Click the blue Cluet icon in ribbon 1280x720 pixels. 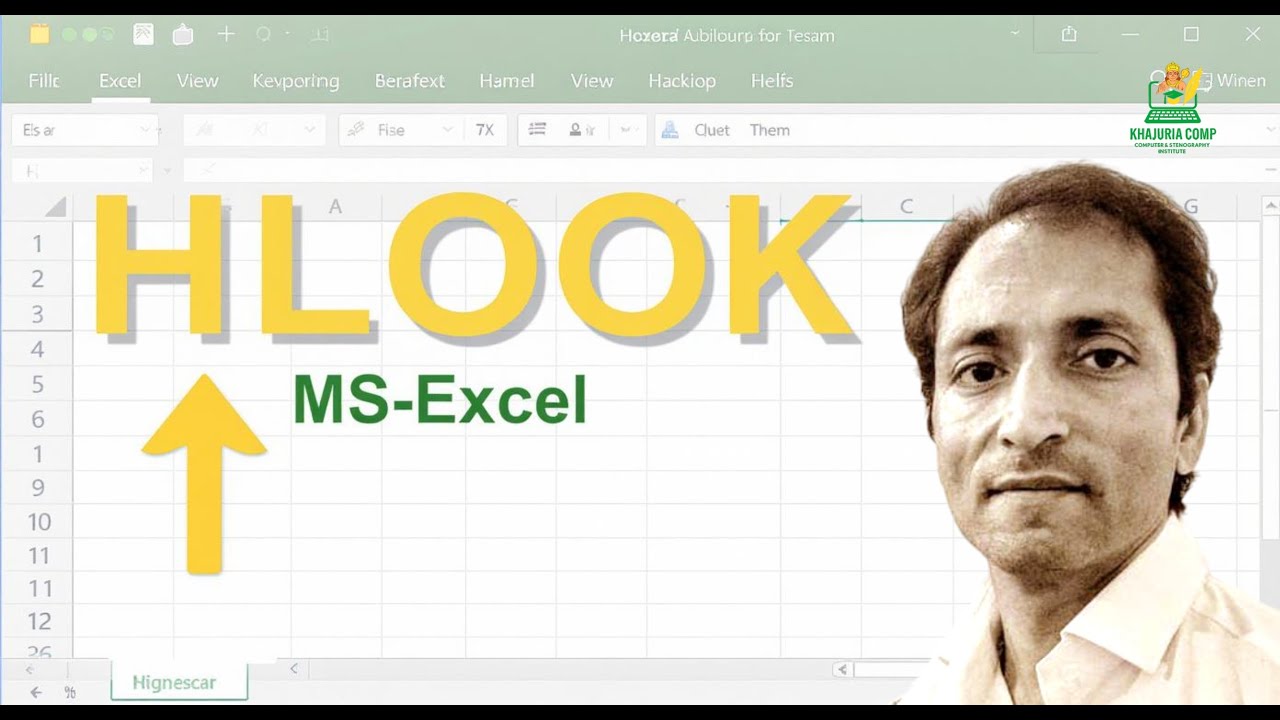tap(671, 130)
